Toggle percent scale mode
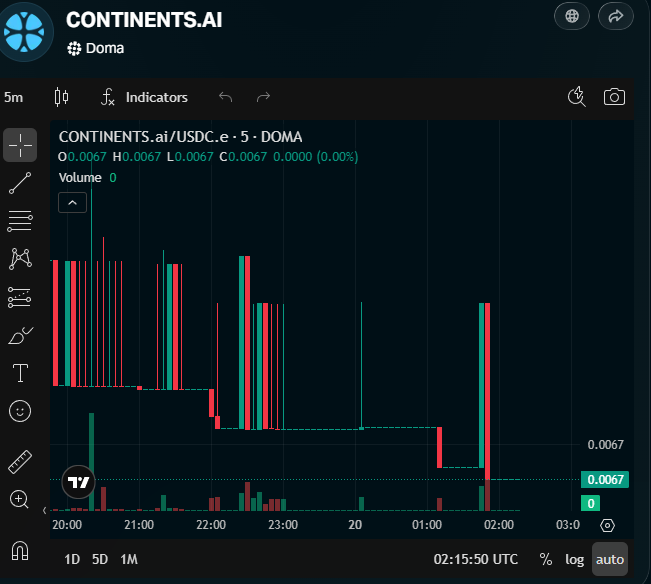This screenshot has width=651, height=584. 546,559
